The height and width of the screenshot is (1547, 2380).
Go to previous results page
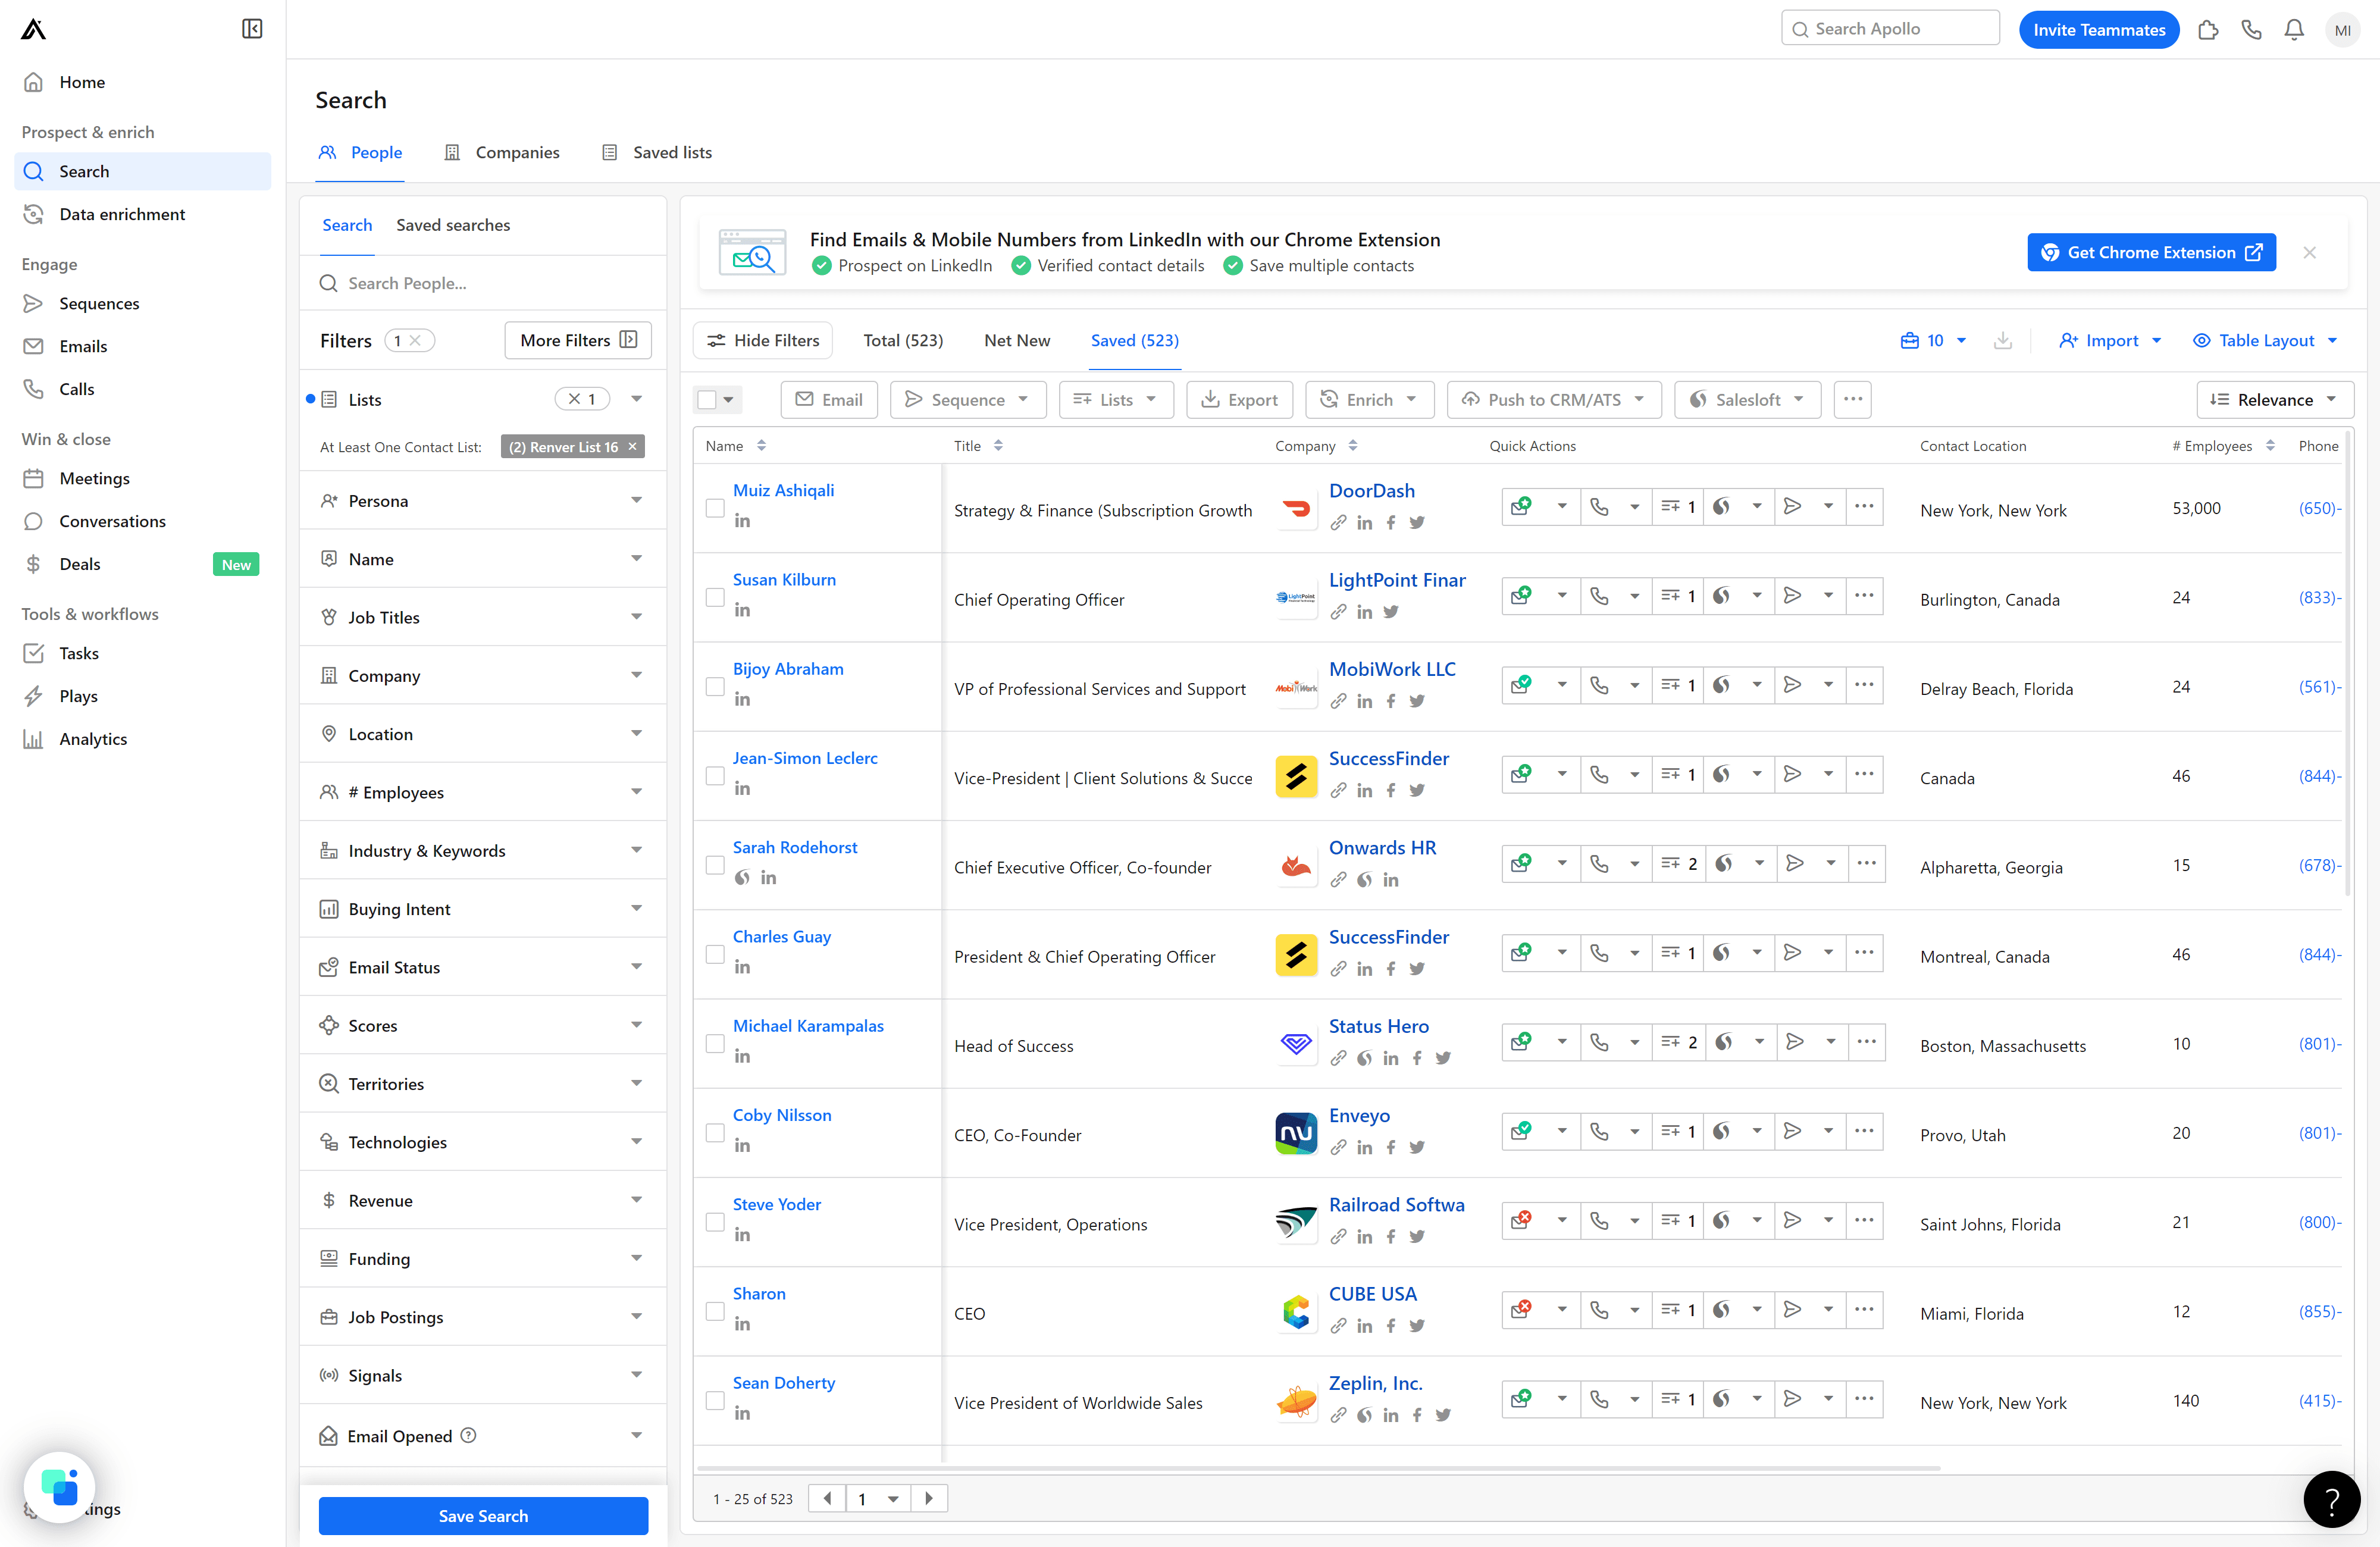click(x=827, y=1498)
